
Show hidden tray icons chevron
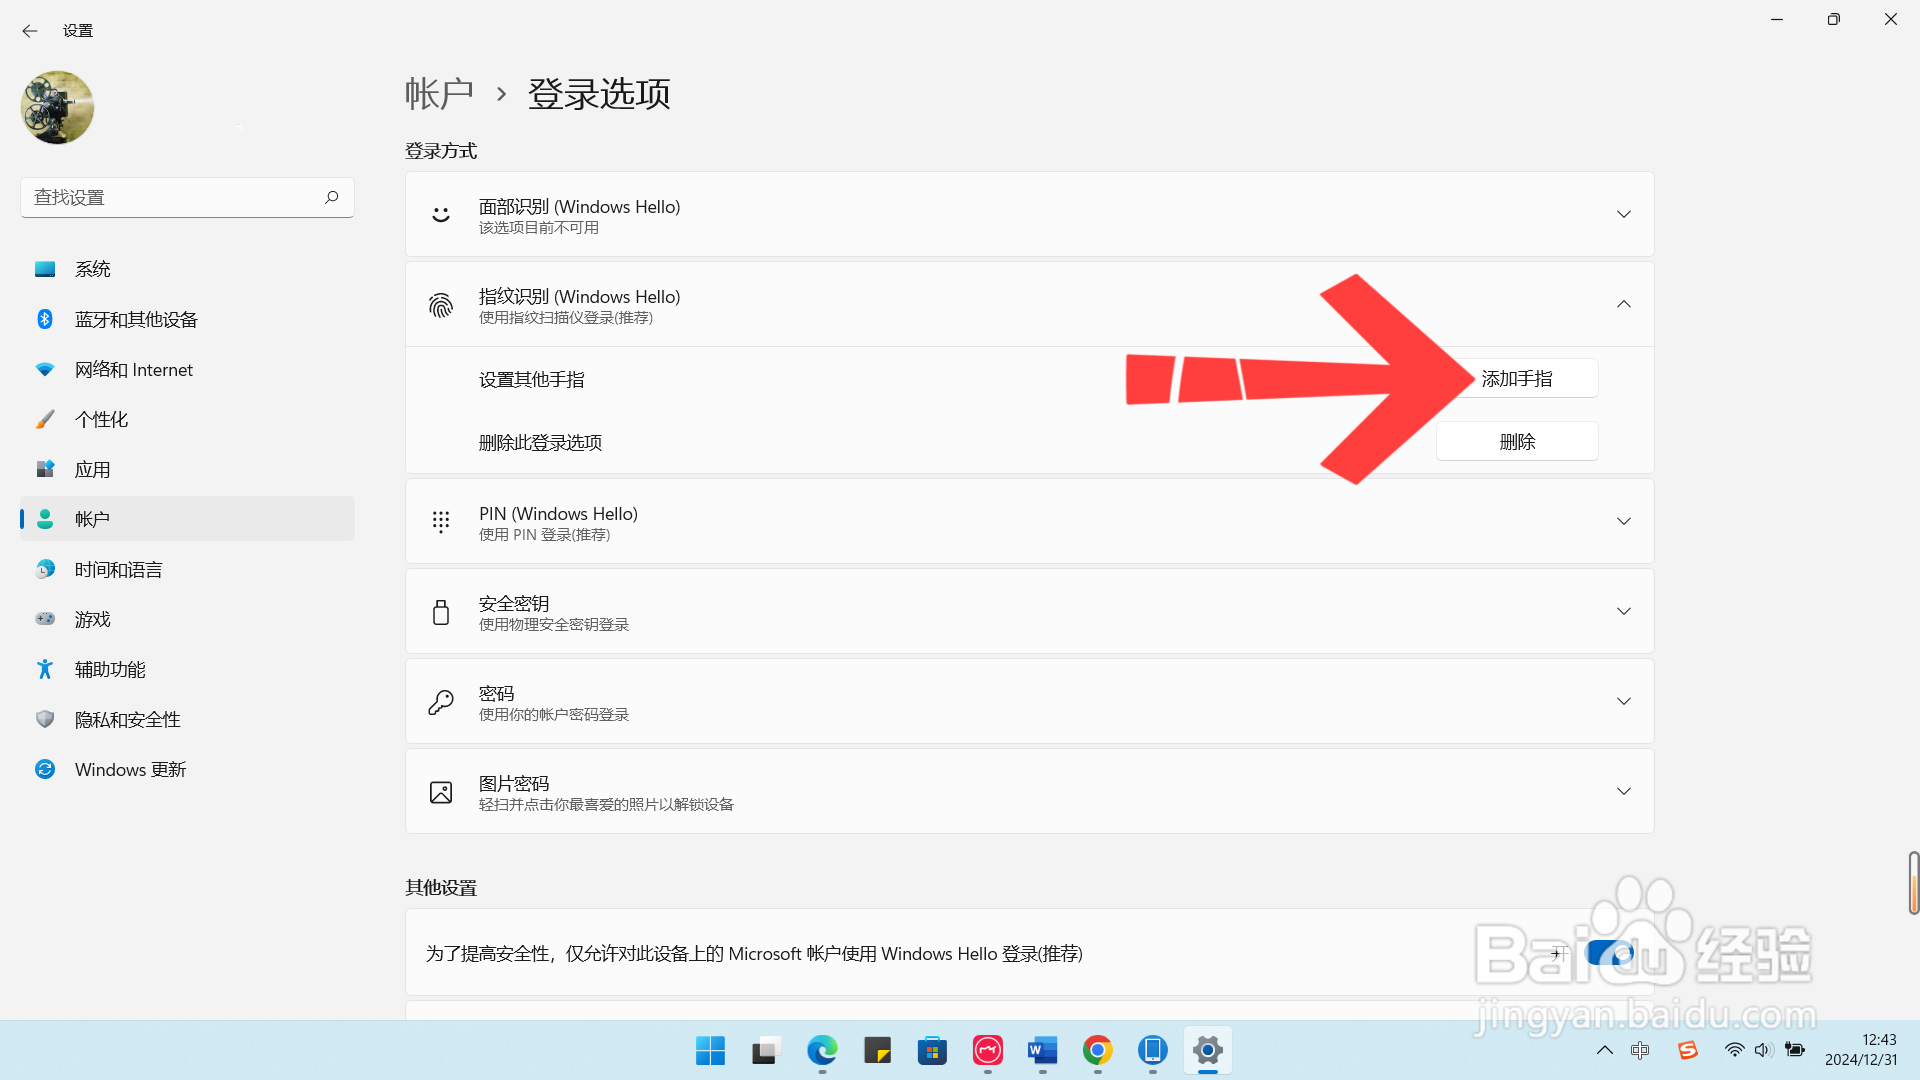[1604, 1050]
